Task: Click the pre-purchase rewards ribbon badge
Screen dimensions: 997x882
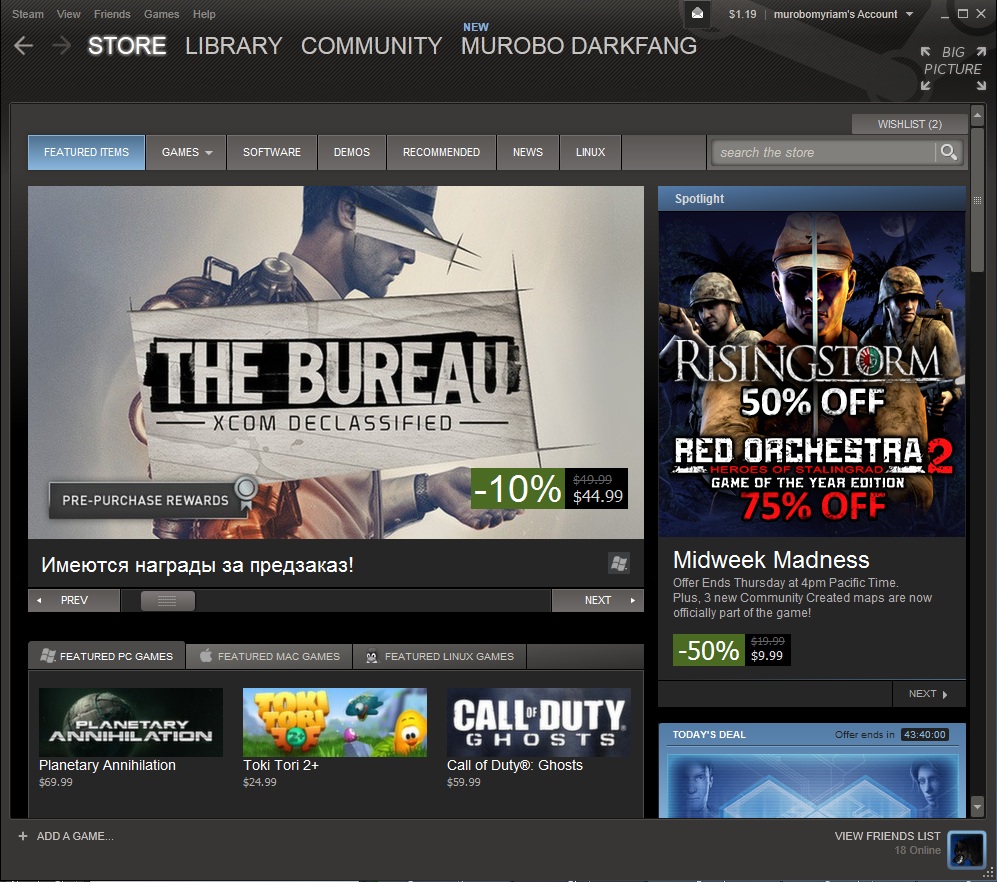Action: click(245, 491)
